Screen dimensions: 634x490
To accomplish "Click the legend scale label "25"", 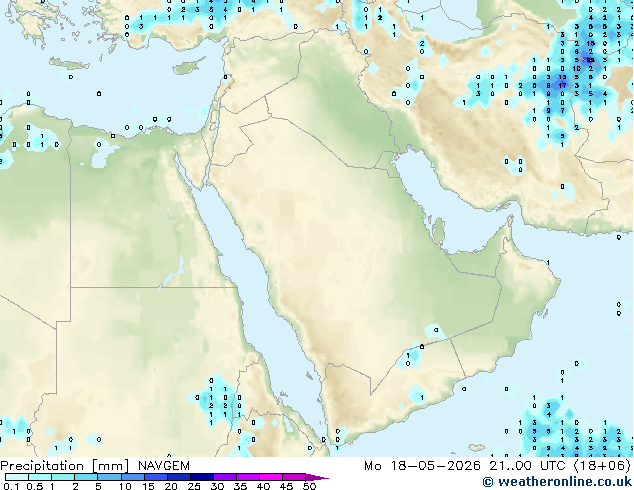I will click(x=194, y=486).
